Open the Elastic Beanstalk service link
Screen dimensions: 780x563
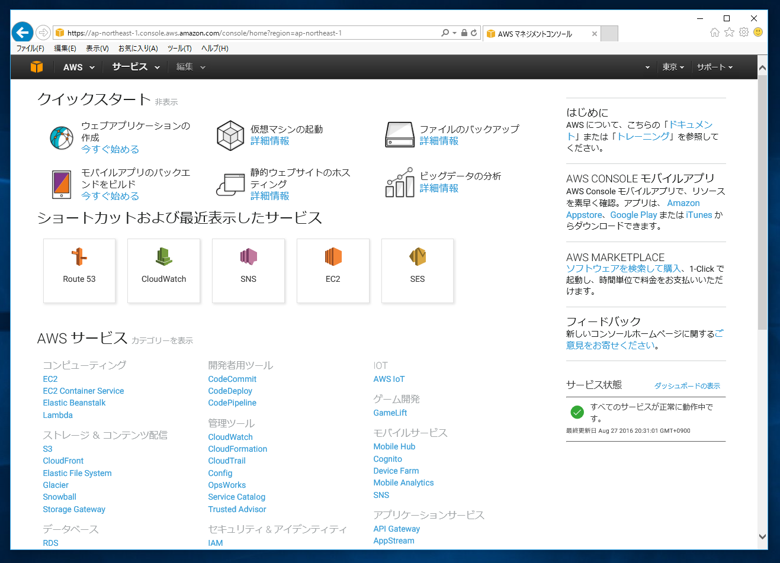click(74, 403)
